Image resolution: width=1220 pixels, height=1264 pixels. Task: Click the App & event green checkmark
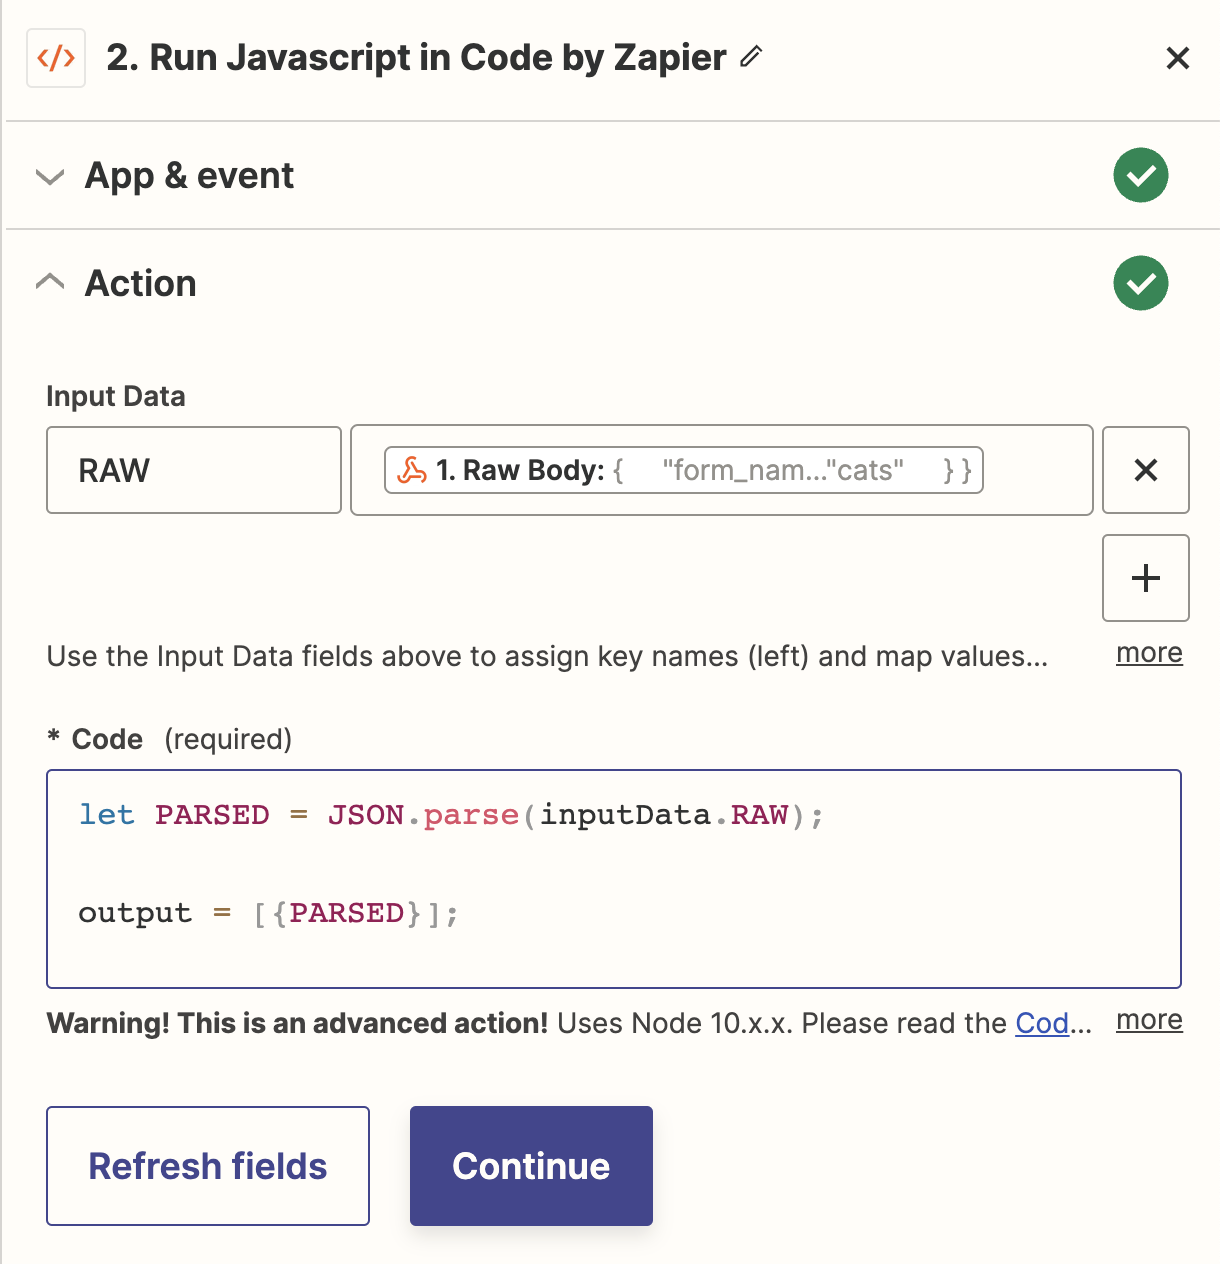point(1140,176)
